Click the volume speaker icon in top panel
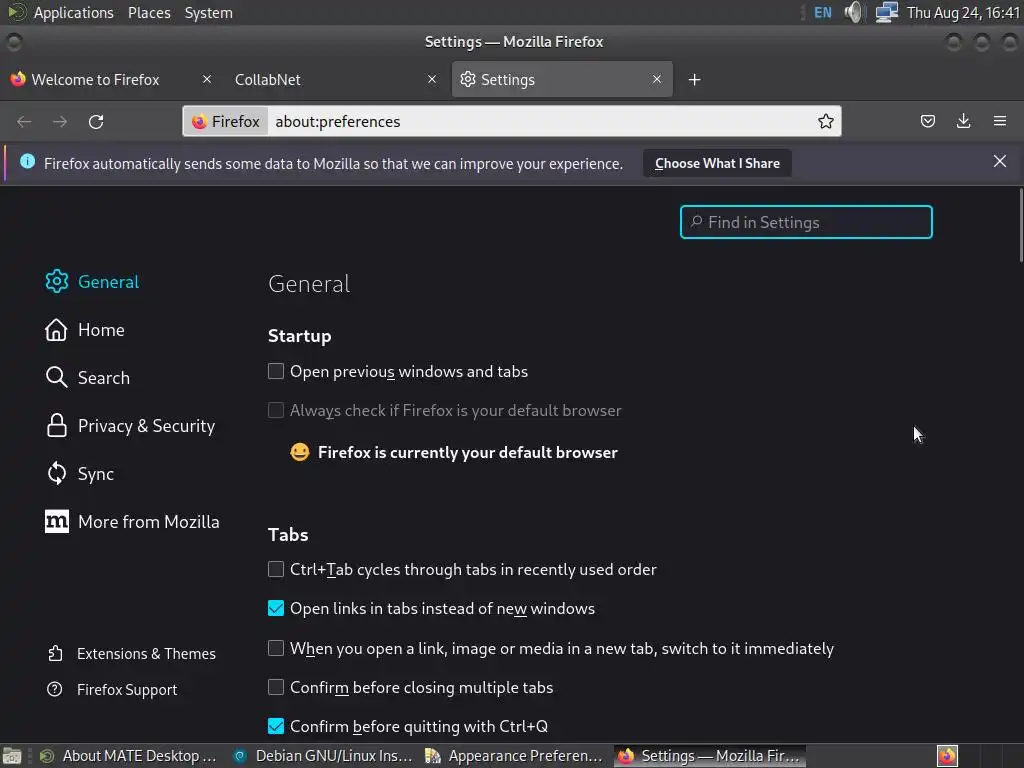The image size is (1024, 768). click(x=853, y=12)
